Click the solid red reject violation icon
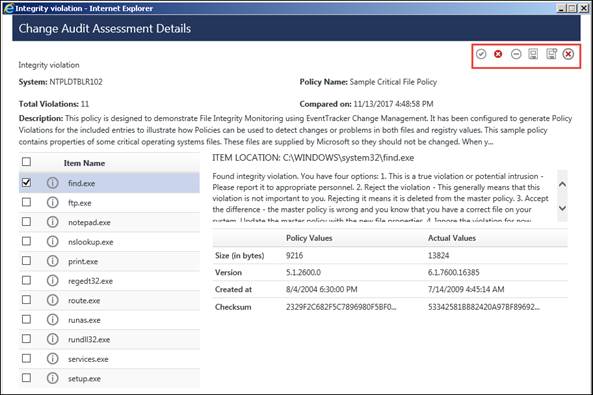Image resolution: width=593 pixels, height=395 pixels. (498, 54)
